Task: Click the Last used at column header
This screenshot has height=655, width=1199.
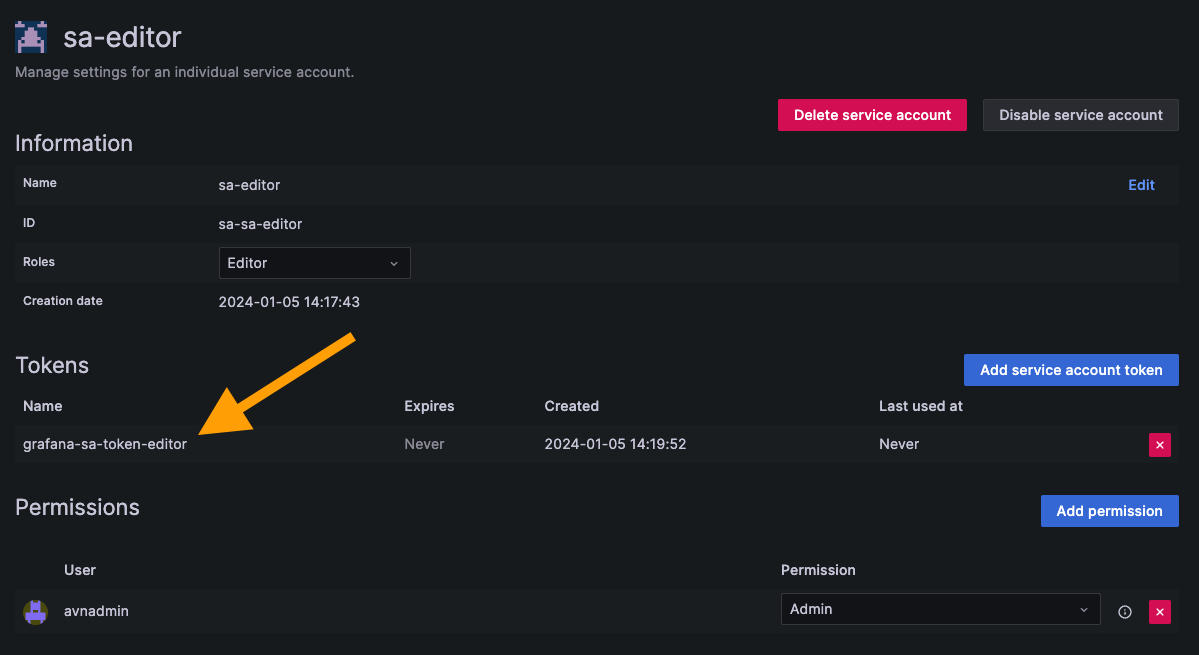Action: (920, 406)
